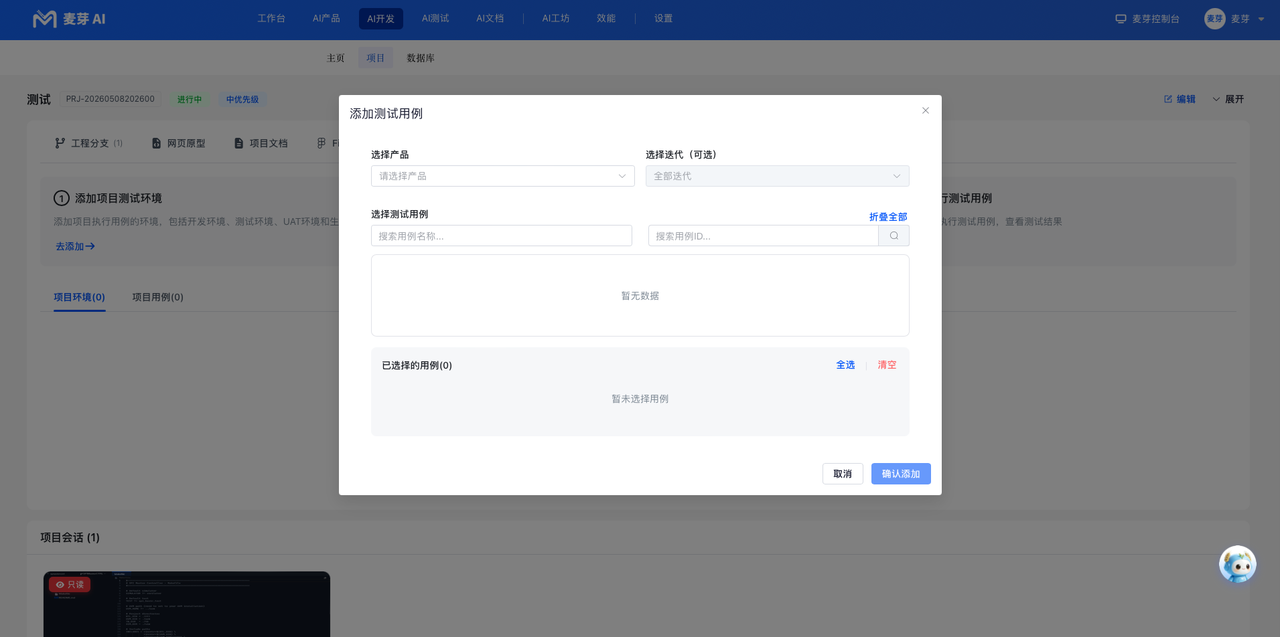Switch to the 项目 sub-tab
Viewport: 1280px width, 637px height.
(x=376, y=58)
